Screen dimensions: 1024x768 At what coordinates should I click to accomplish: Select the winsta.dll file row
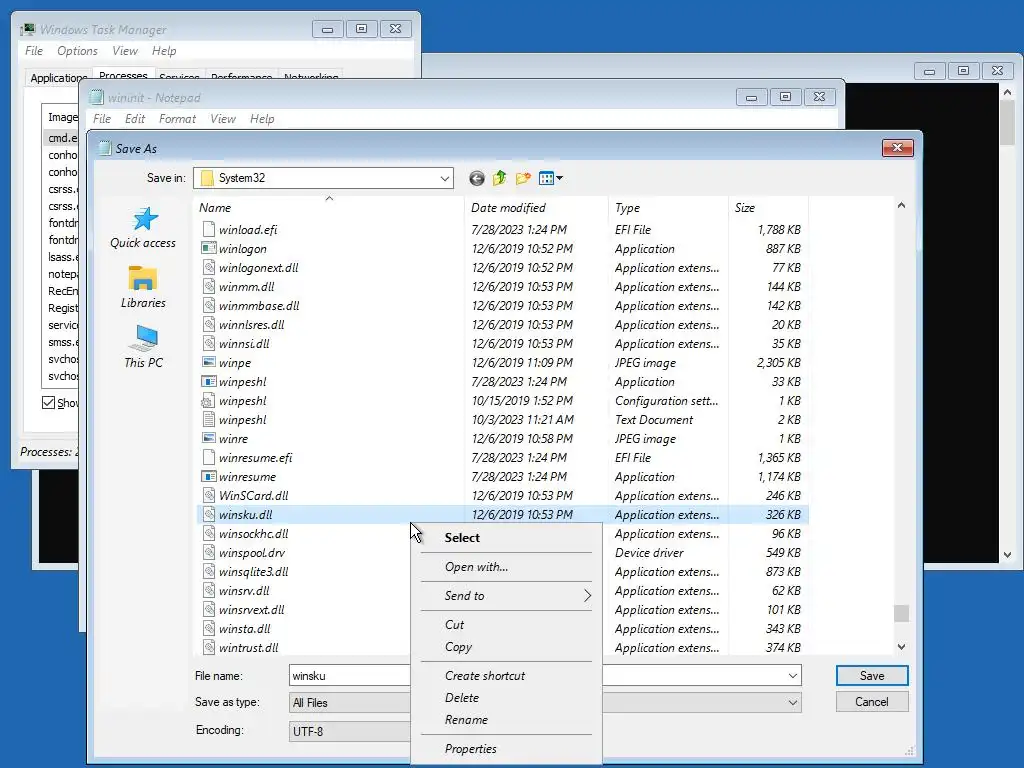(x=502, y=628)
